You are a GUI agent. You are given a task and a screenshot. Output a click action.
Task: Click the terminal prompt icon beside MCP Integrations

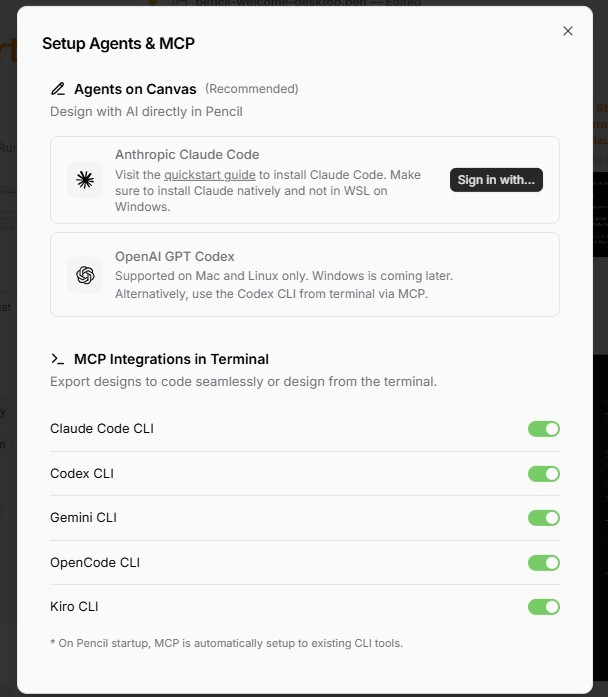coord(58,359)
